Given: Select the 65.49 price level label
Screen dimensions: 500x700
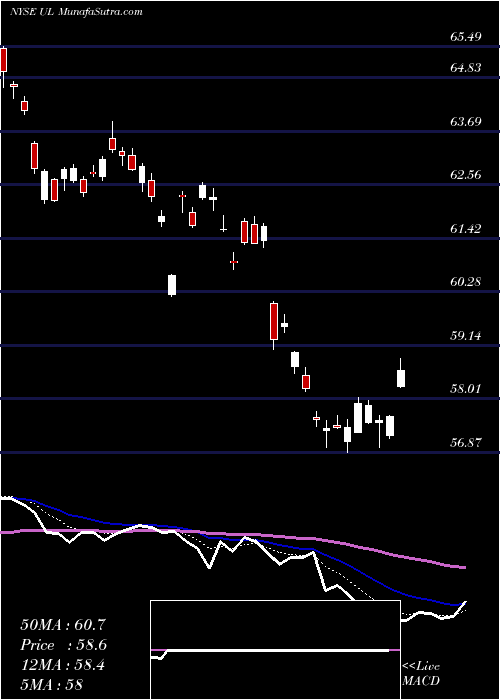Looking at the screenshot, I should point(466,37).
